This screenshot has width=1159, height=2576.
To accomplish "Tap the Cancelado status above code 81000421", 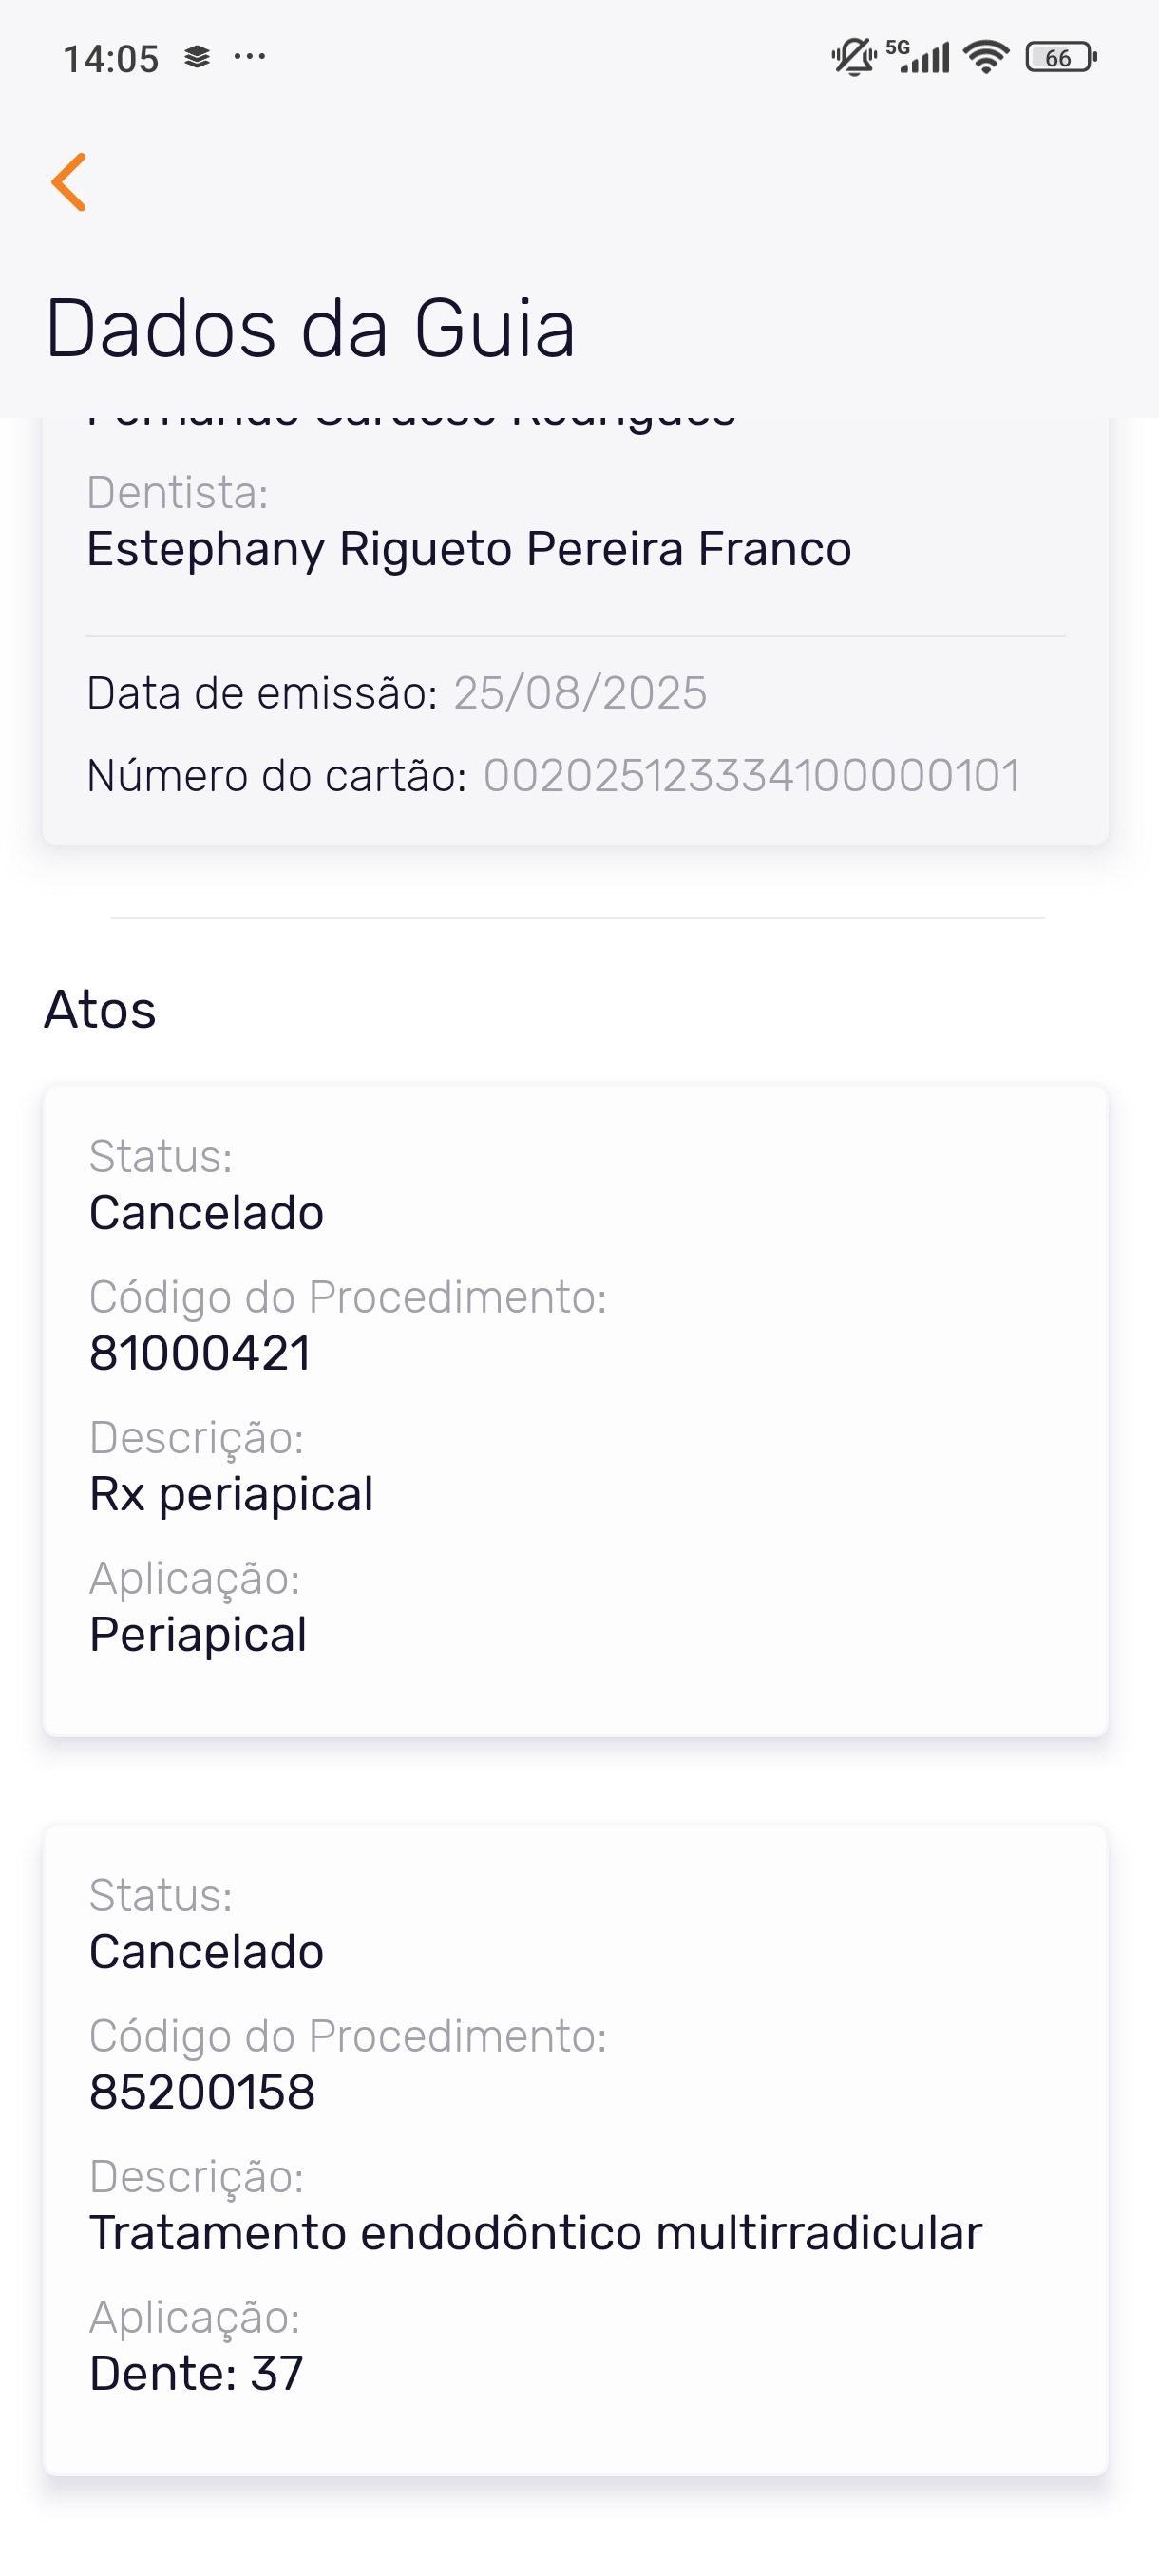I will point(206,1213).
